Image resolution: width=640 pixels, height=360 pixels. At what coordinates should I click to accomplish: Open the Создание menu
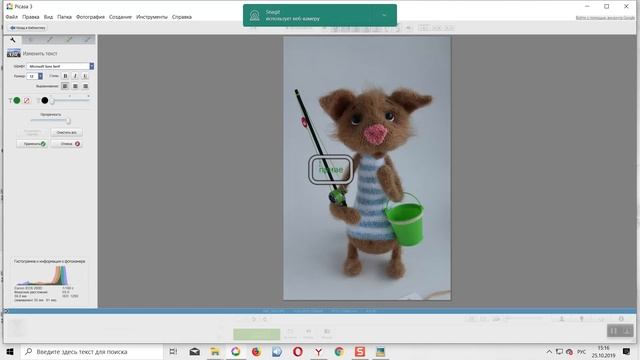[x=120, y=17]
